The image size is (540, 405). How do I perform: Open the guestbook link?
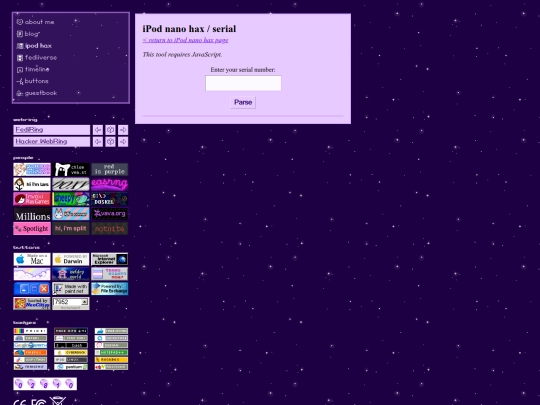click(x=37, y=93)
